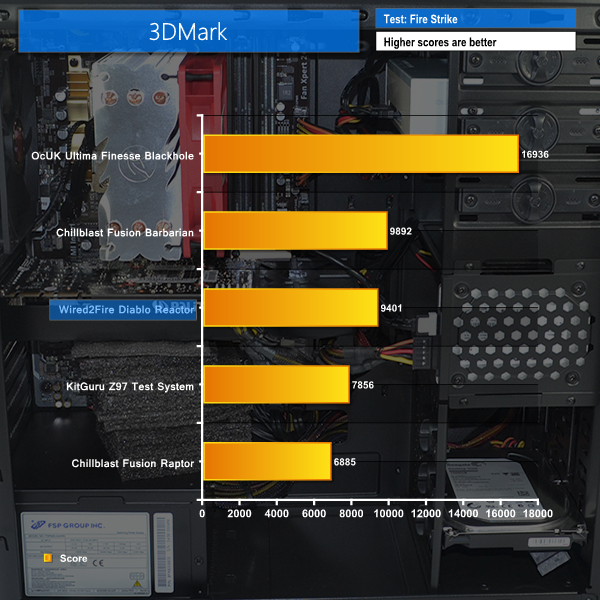
Task: Click the 9401 score value
Action: pyautogui.click(x=391, y=308)
